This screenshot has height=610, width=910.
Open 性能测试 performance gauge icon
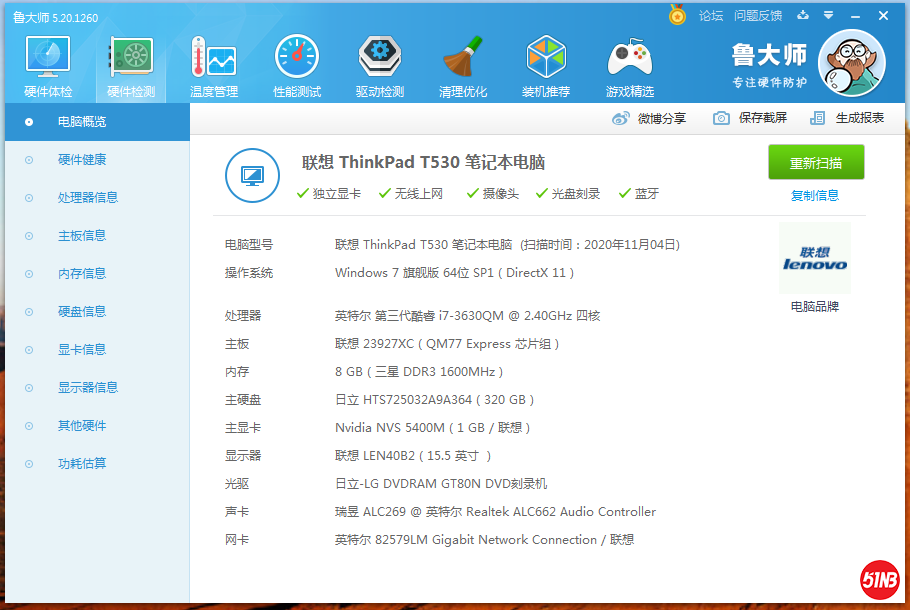297,63
